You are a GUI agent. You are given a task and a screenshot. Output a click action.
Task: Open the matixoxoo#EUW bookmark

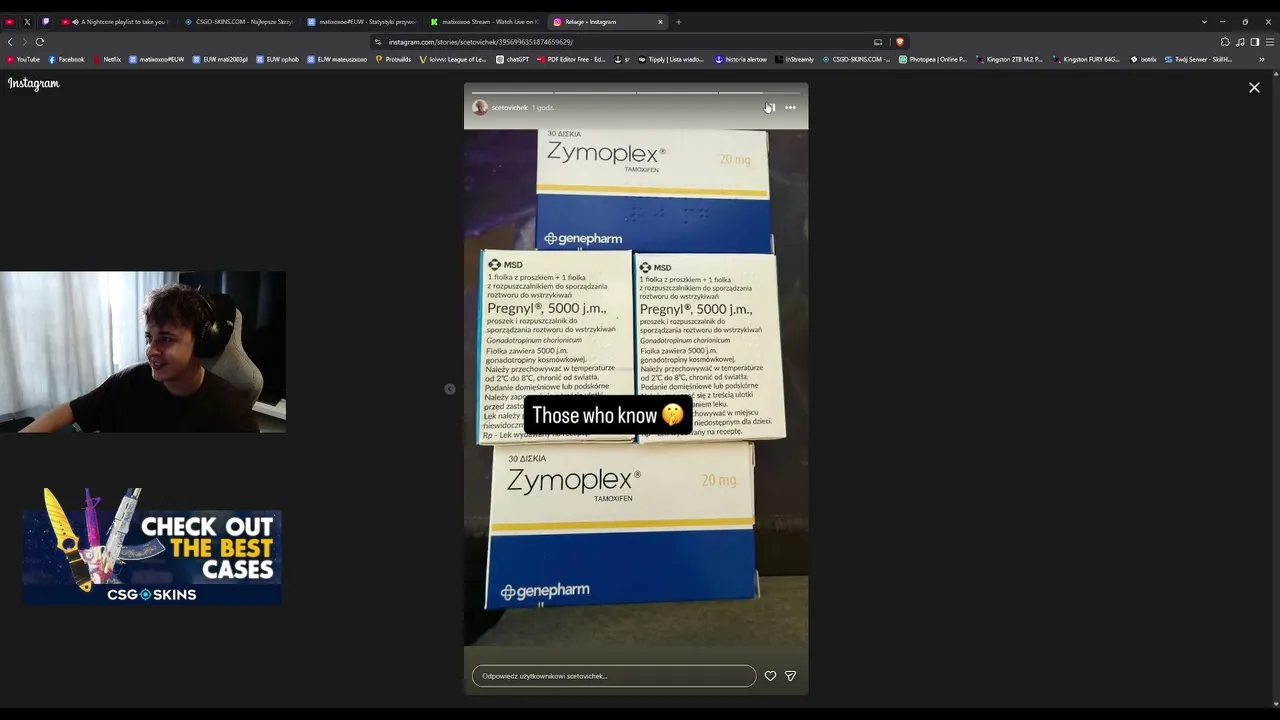(x=157, y=59)
